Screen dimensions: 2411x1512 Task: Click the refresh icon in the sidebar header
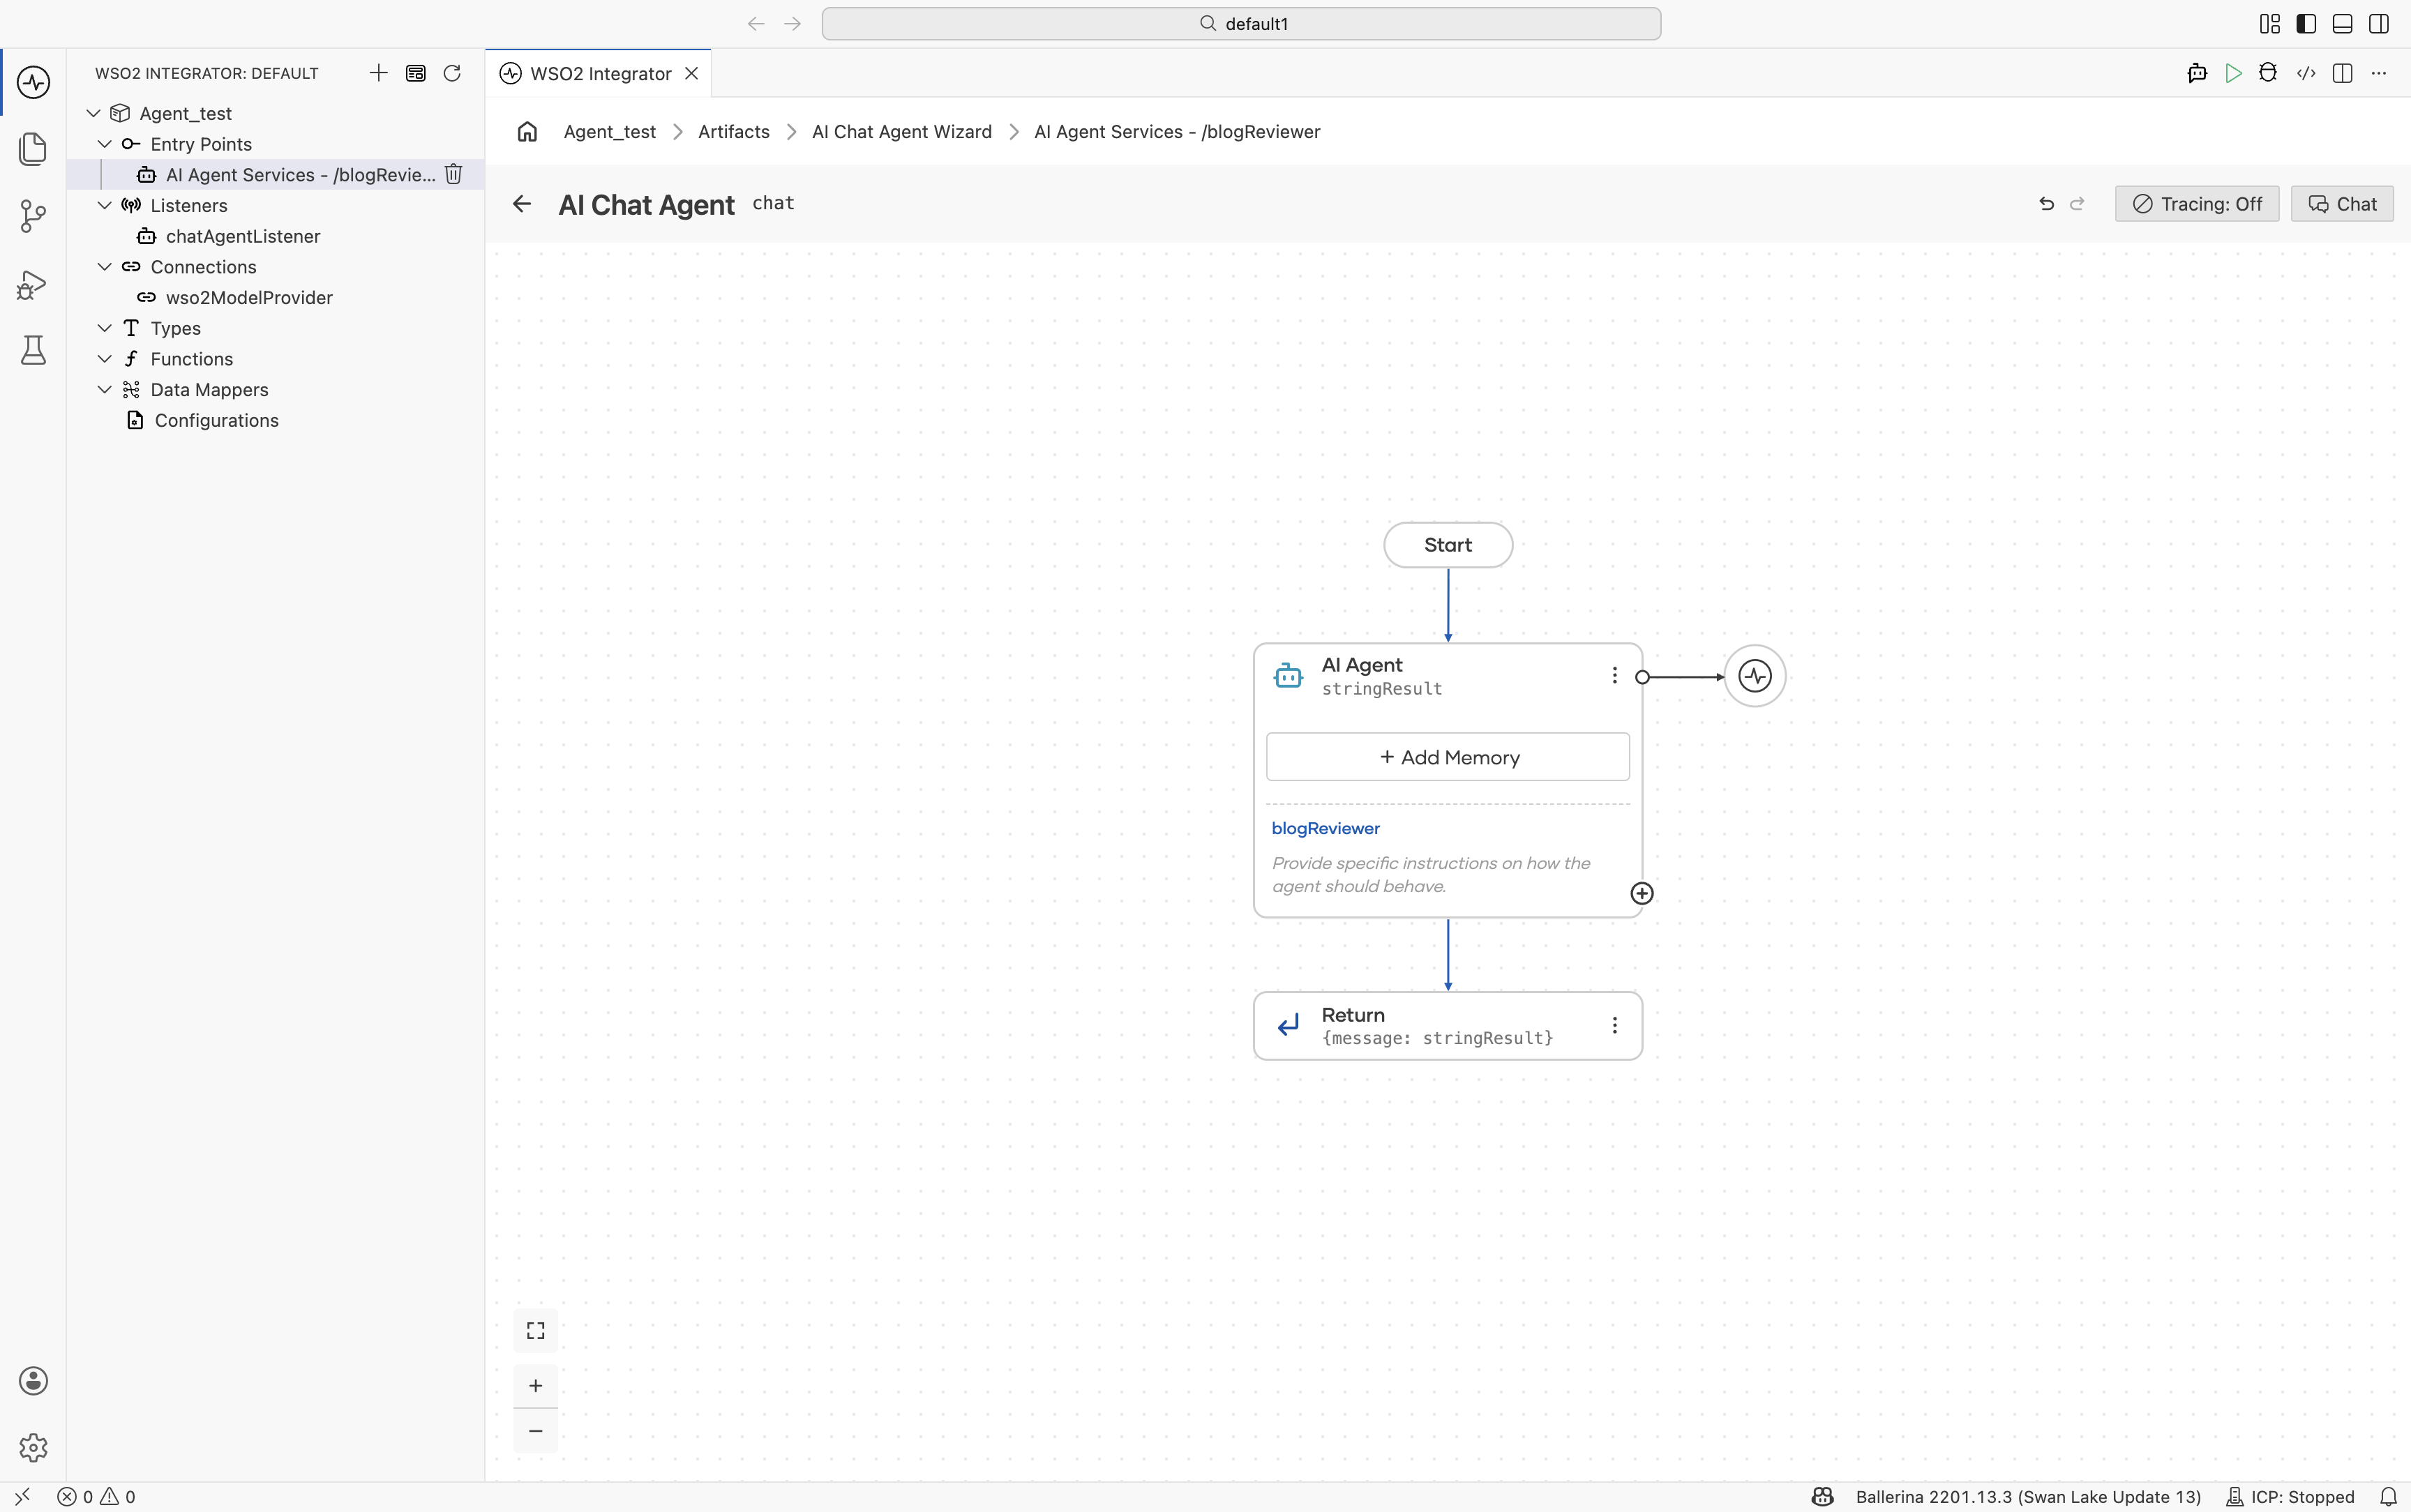click(452, 73)
